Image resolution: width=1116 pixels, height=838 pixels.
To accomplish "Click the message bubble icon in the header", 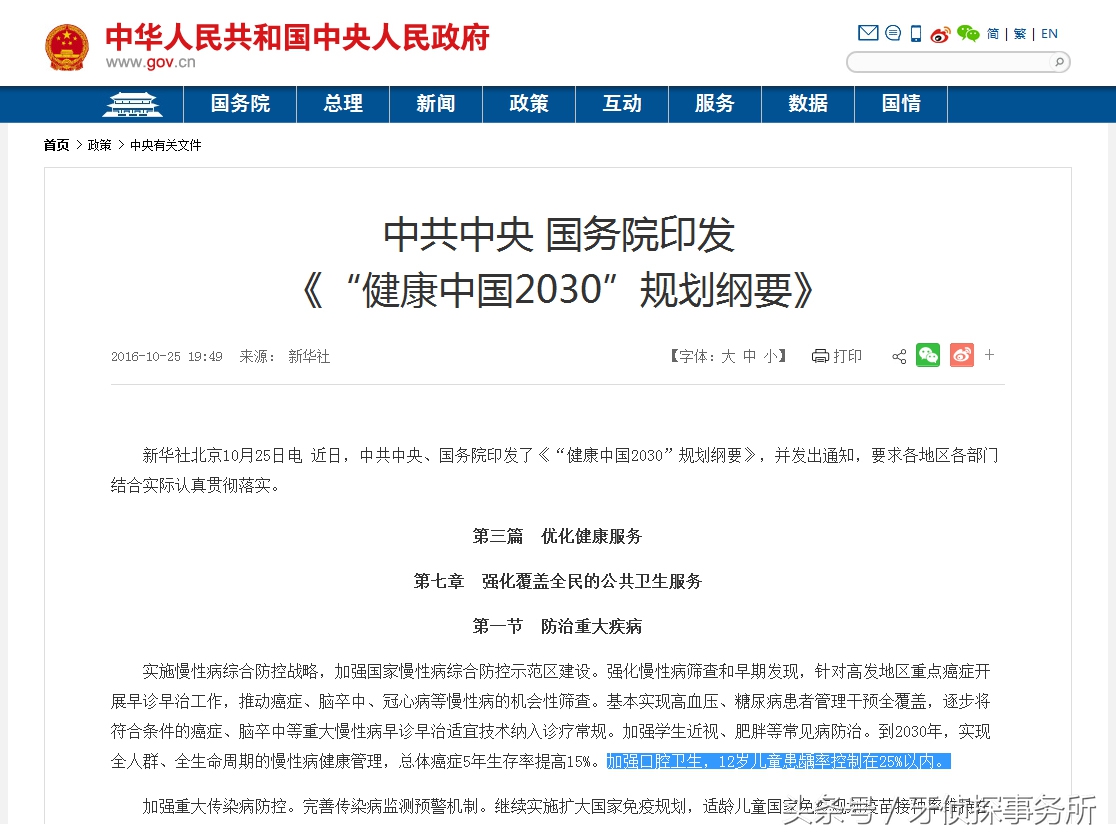I will 893,33.
